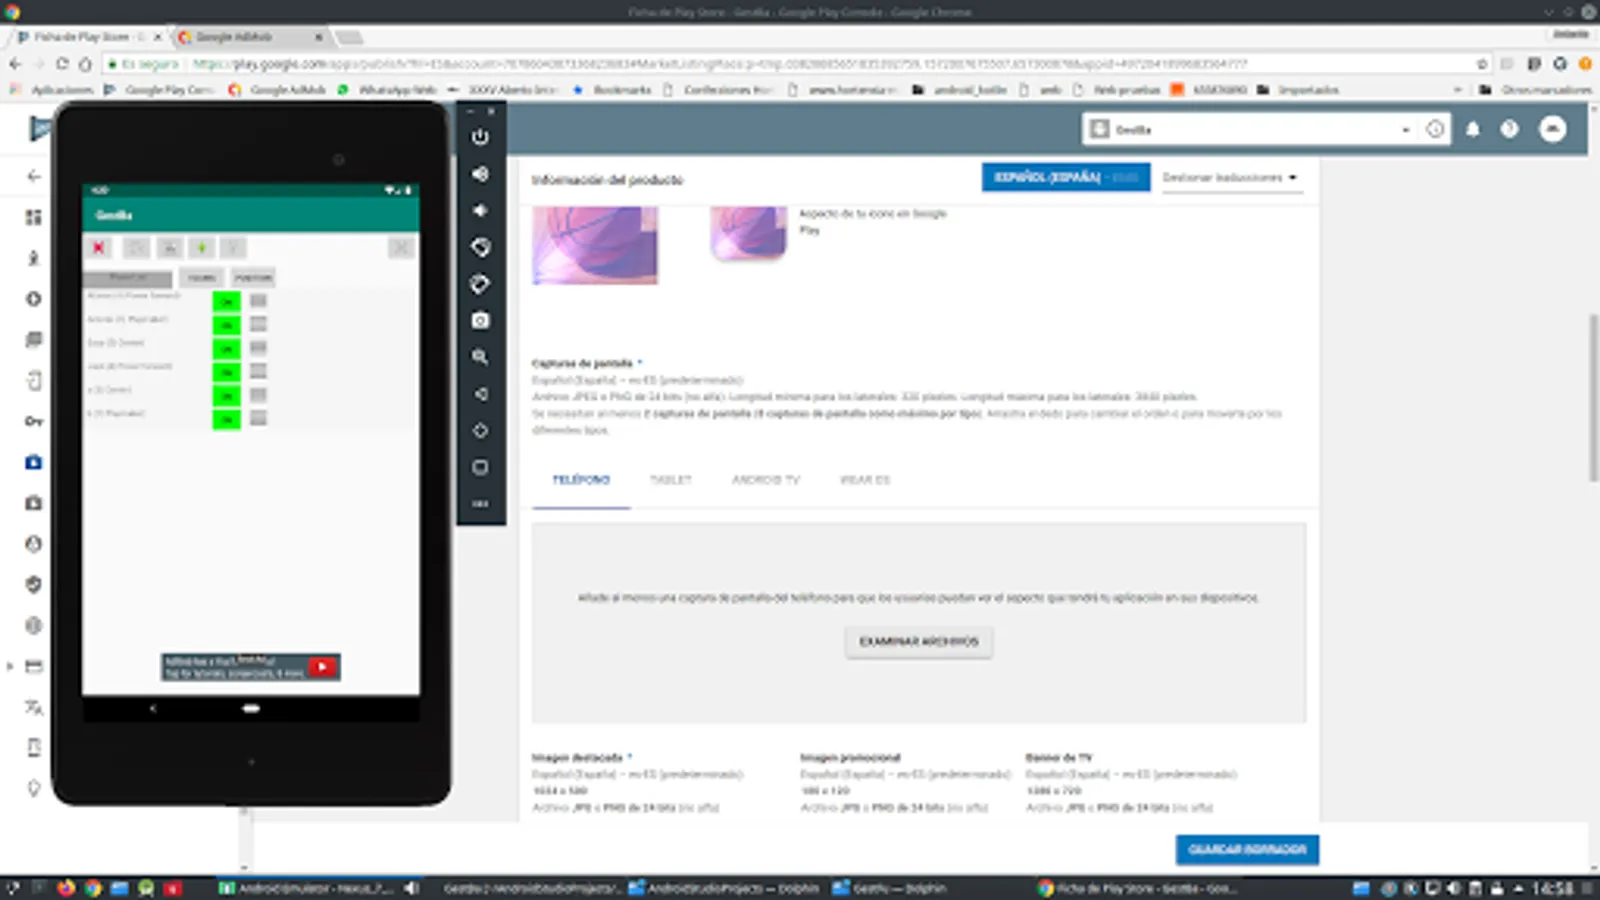Expand the sidebar group with the small arrow

(x=10, y=666)
